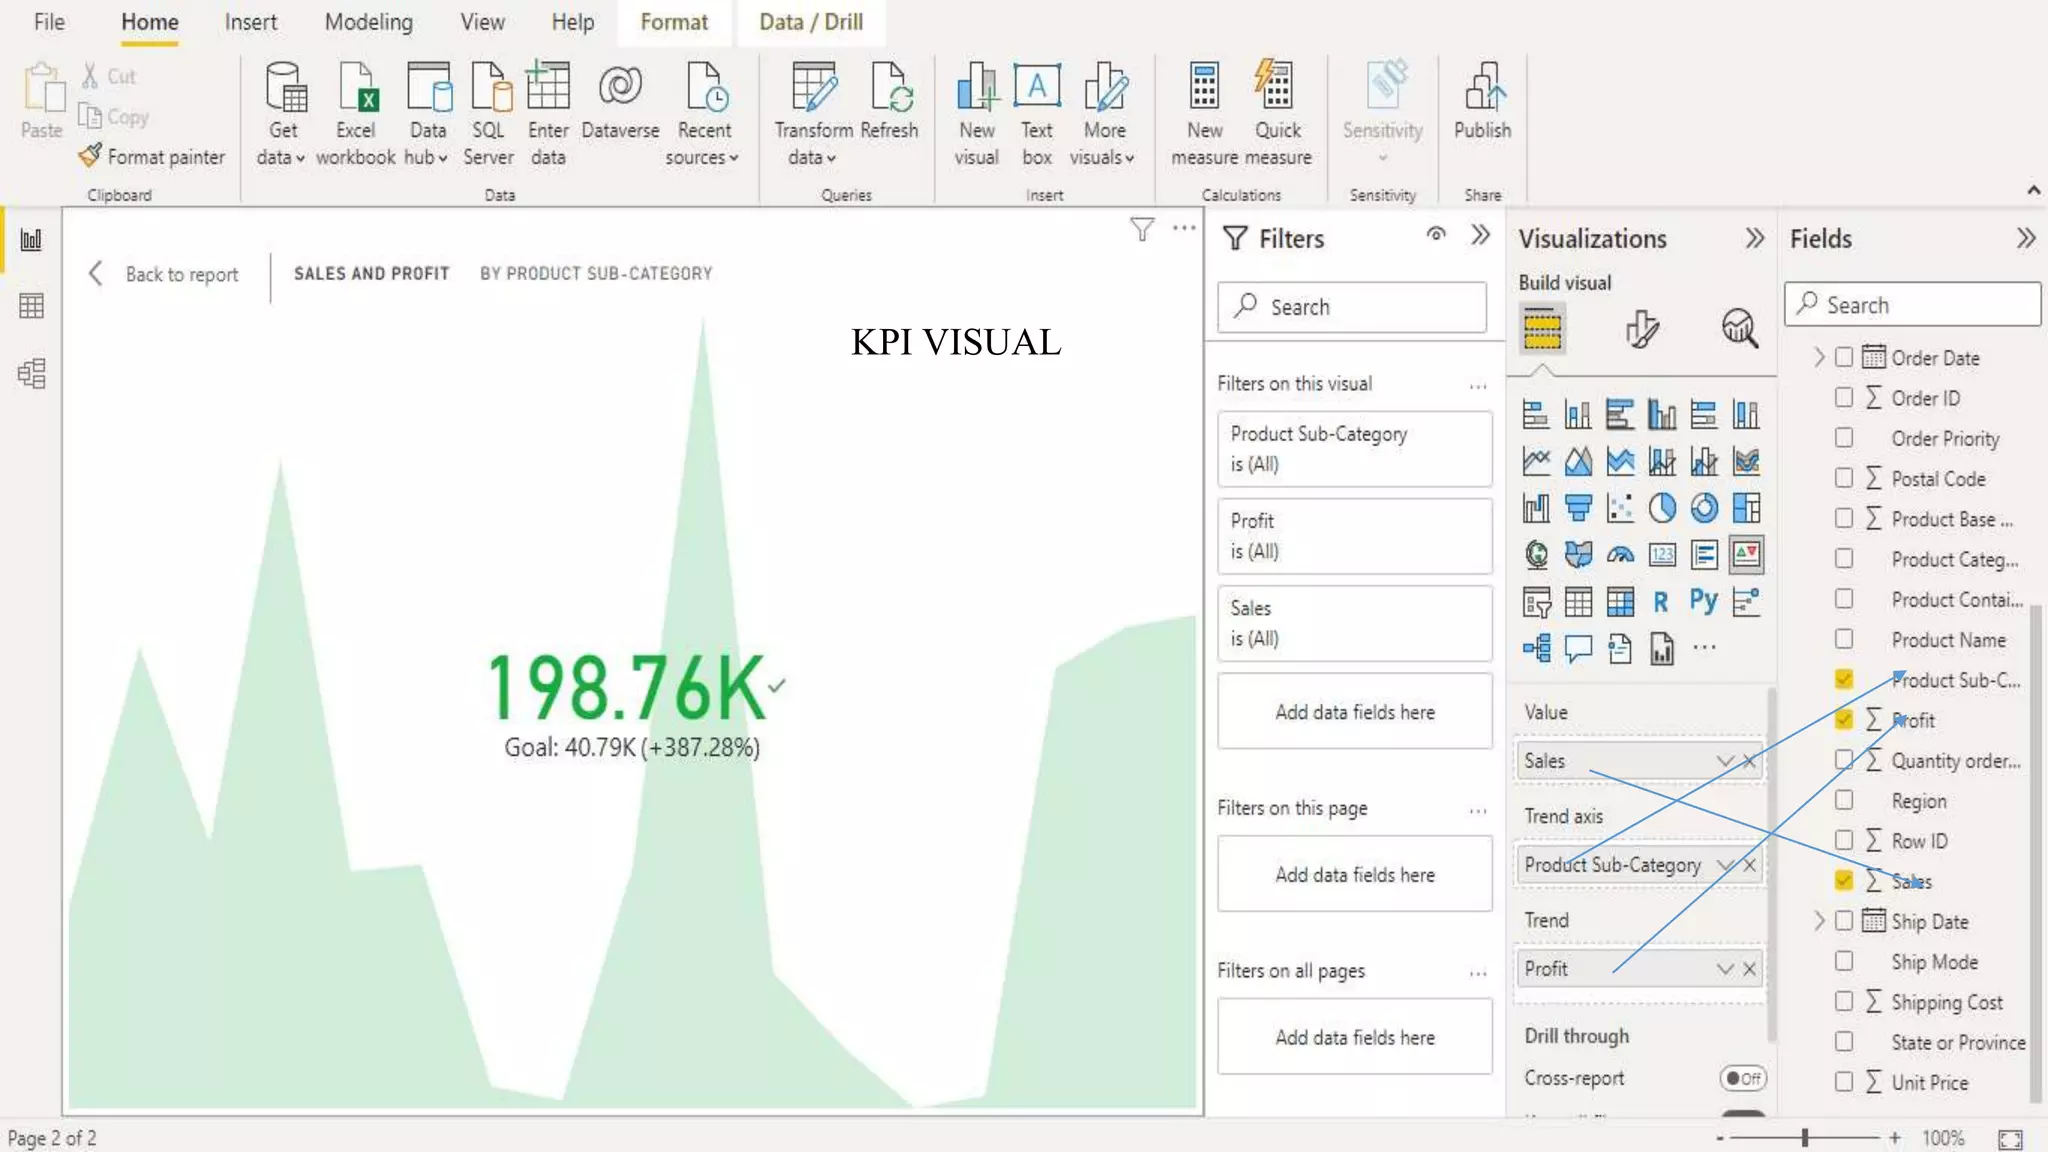Screen dimensions: 2048x1152
Task: Uncheck the Sales field checkbox
Action: pyautogui.click(x=1844, y=880)
